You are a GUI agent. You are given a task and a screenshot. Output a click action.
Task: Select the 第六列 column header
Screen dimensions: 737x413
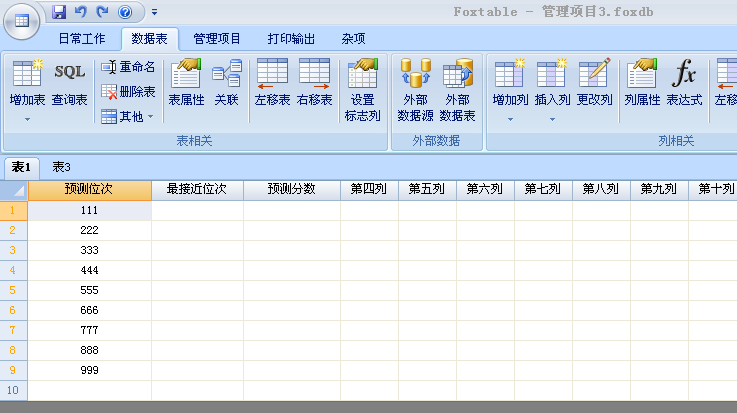click(485, 190)
